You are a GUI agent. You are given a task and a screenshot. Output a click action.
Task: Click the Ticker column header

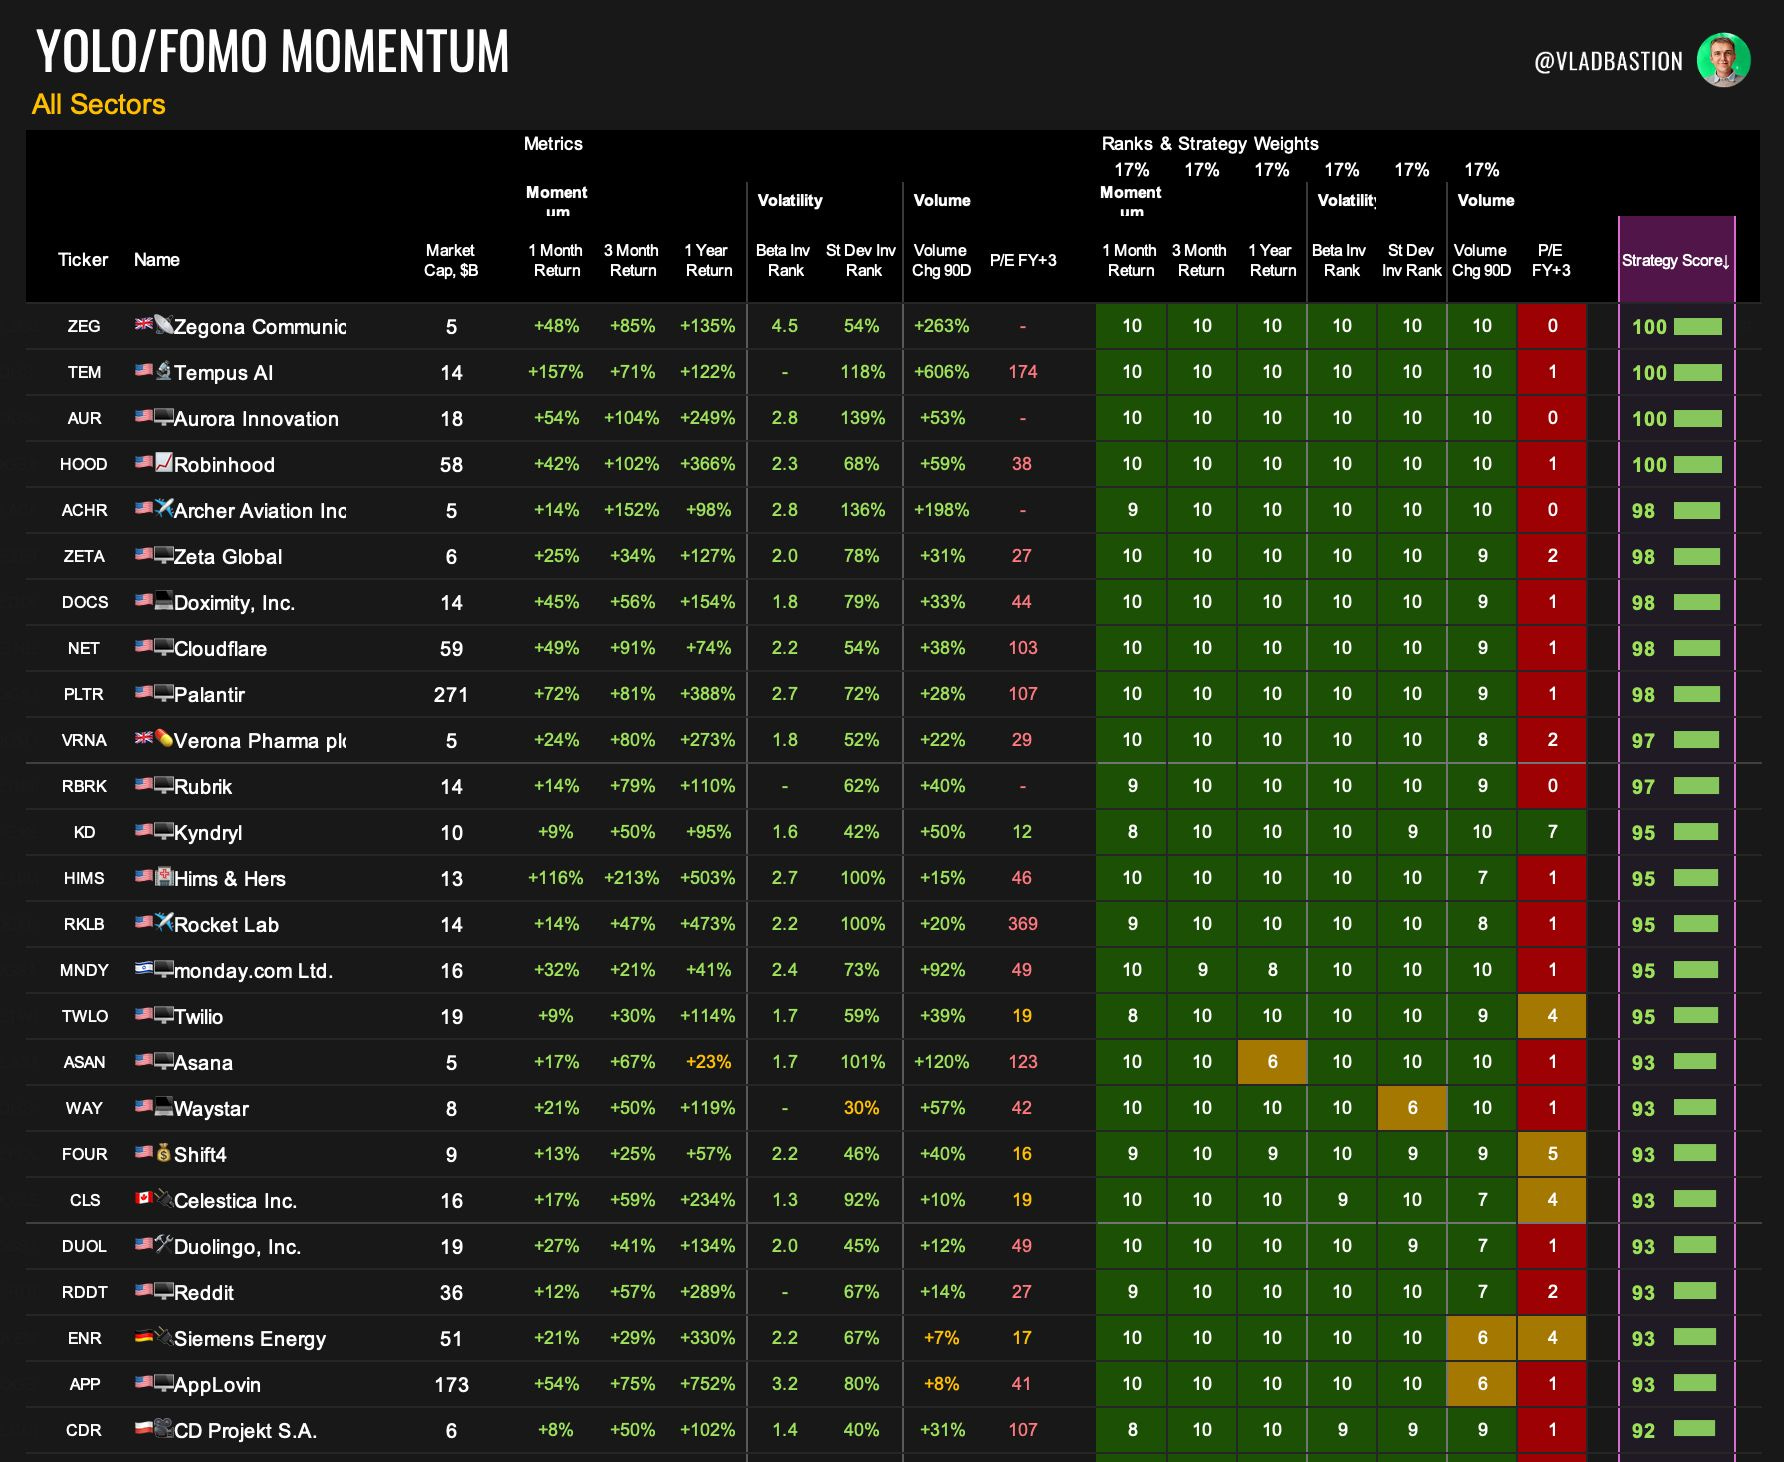(x=83, y=260)
